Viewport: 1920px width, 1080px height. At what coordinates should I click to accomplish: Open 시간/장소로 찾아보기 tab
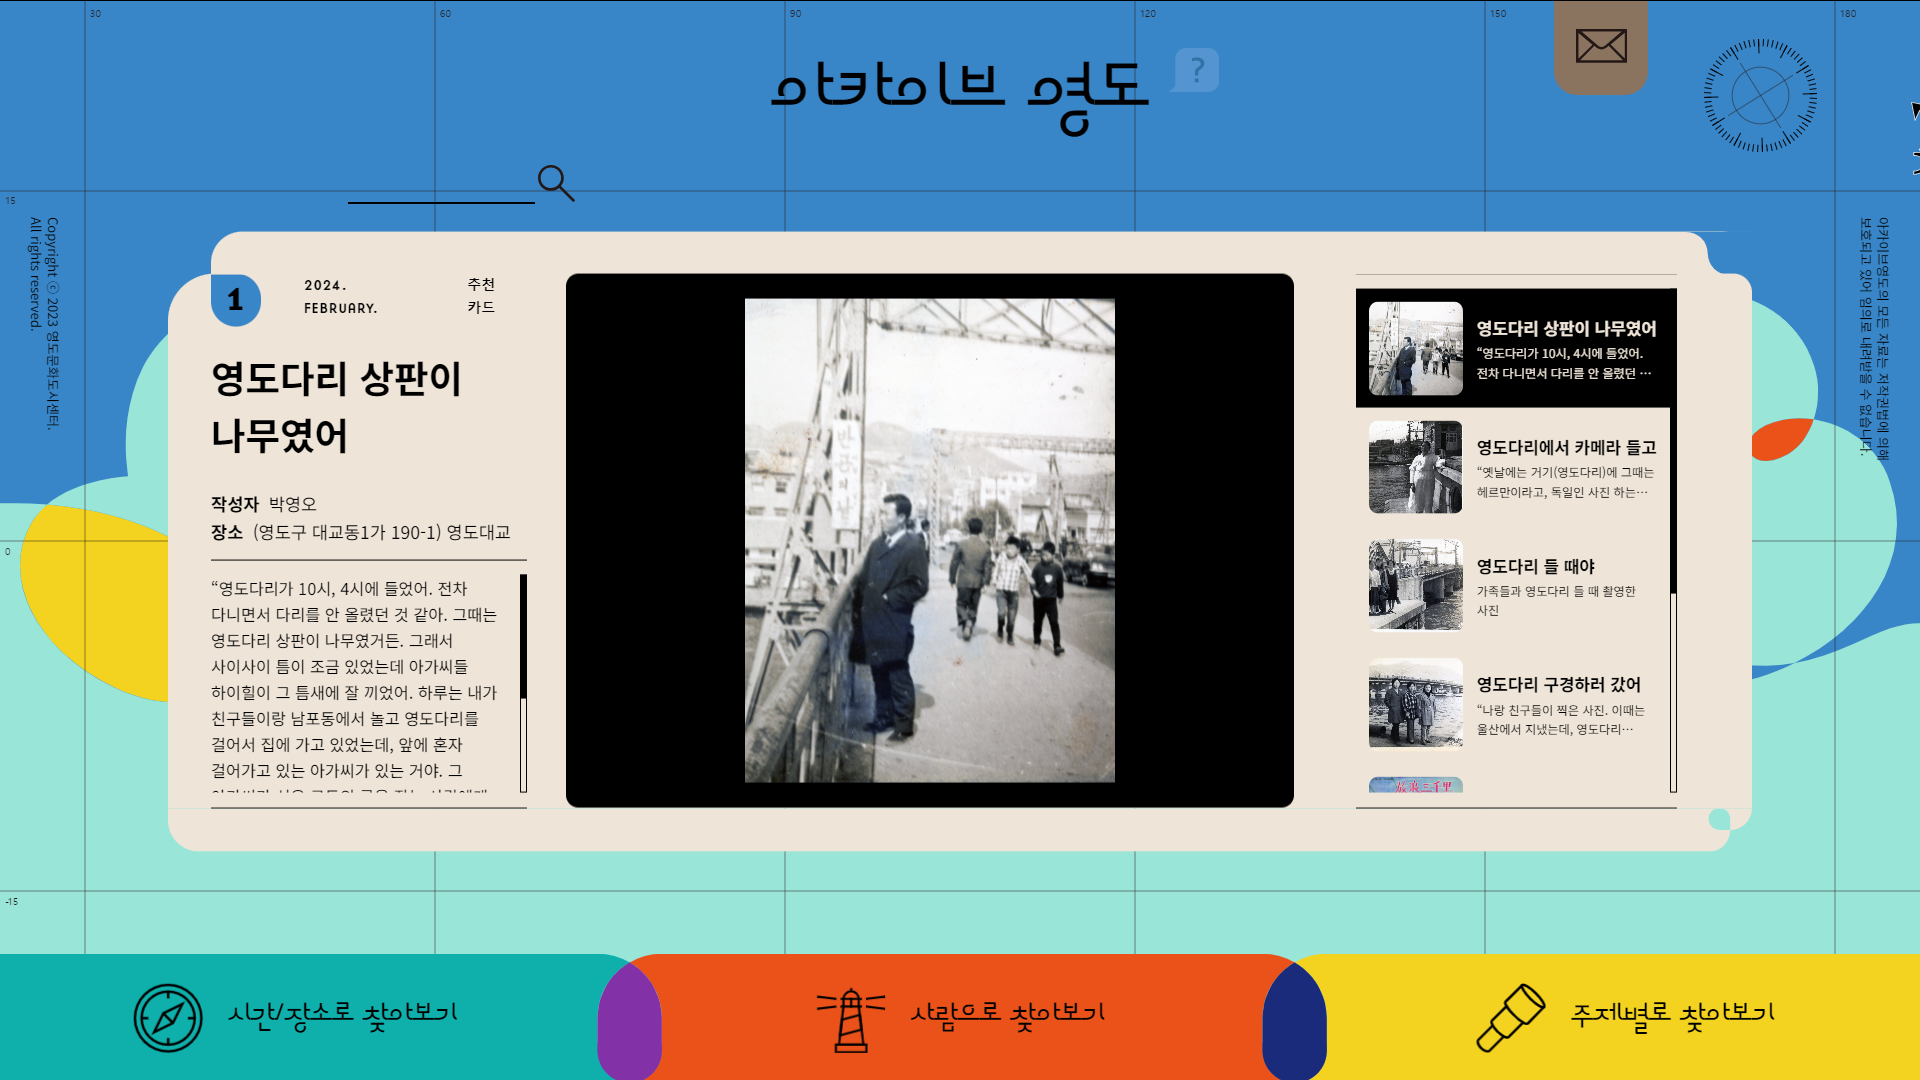(x=342, y=1014)
